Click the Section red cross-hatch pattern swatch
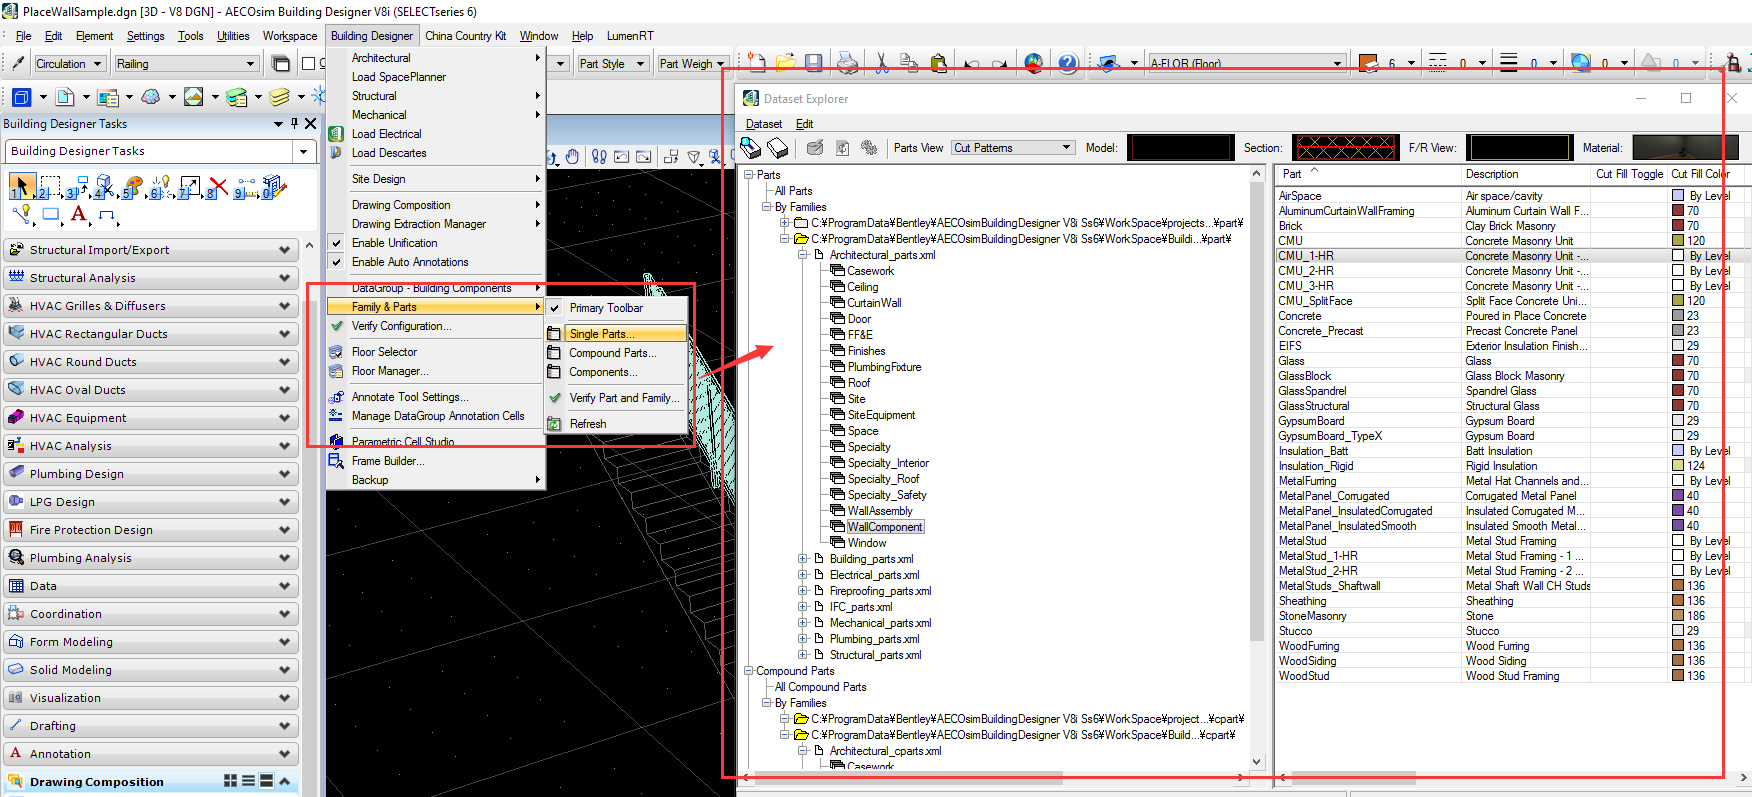This screenshot has height=797, width=1752. tap(1345, 148)
